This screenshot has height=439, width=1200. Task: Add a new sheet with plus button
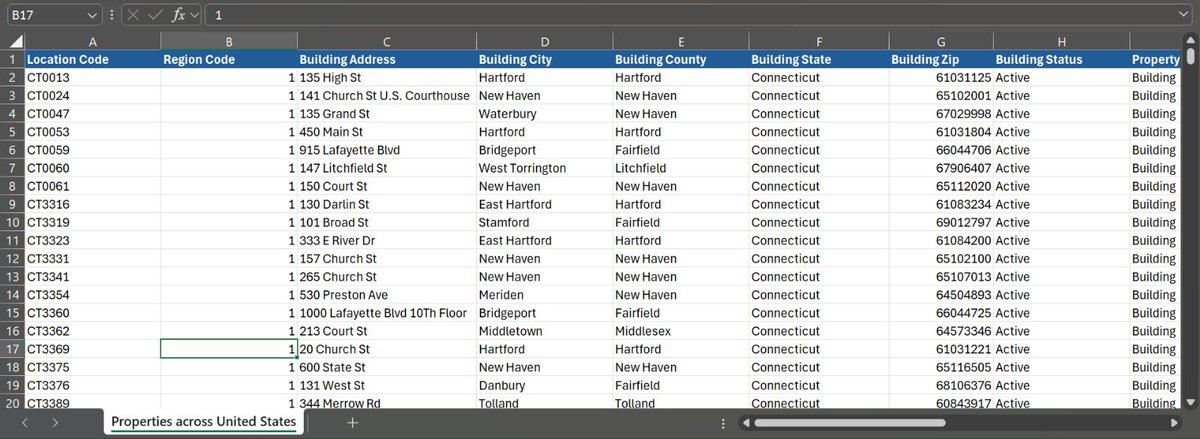352,423
